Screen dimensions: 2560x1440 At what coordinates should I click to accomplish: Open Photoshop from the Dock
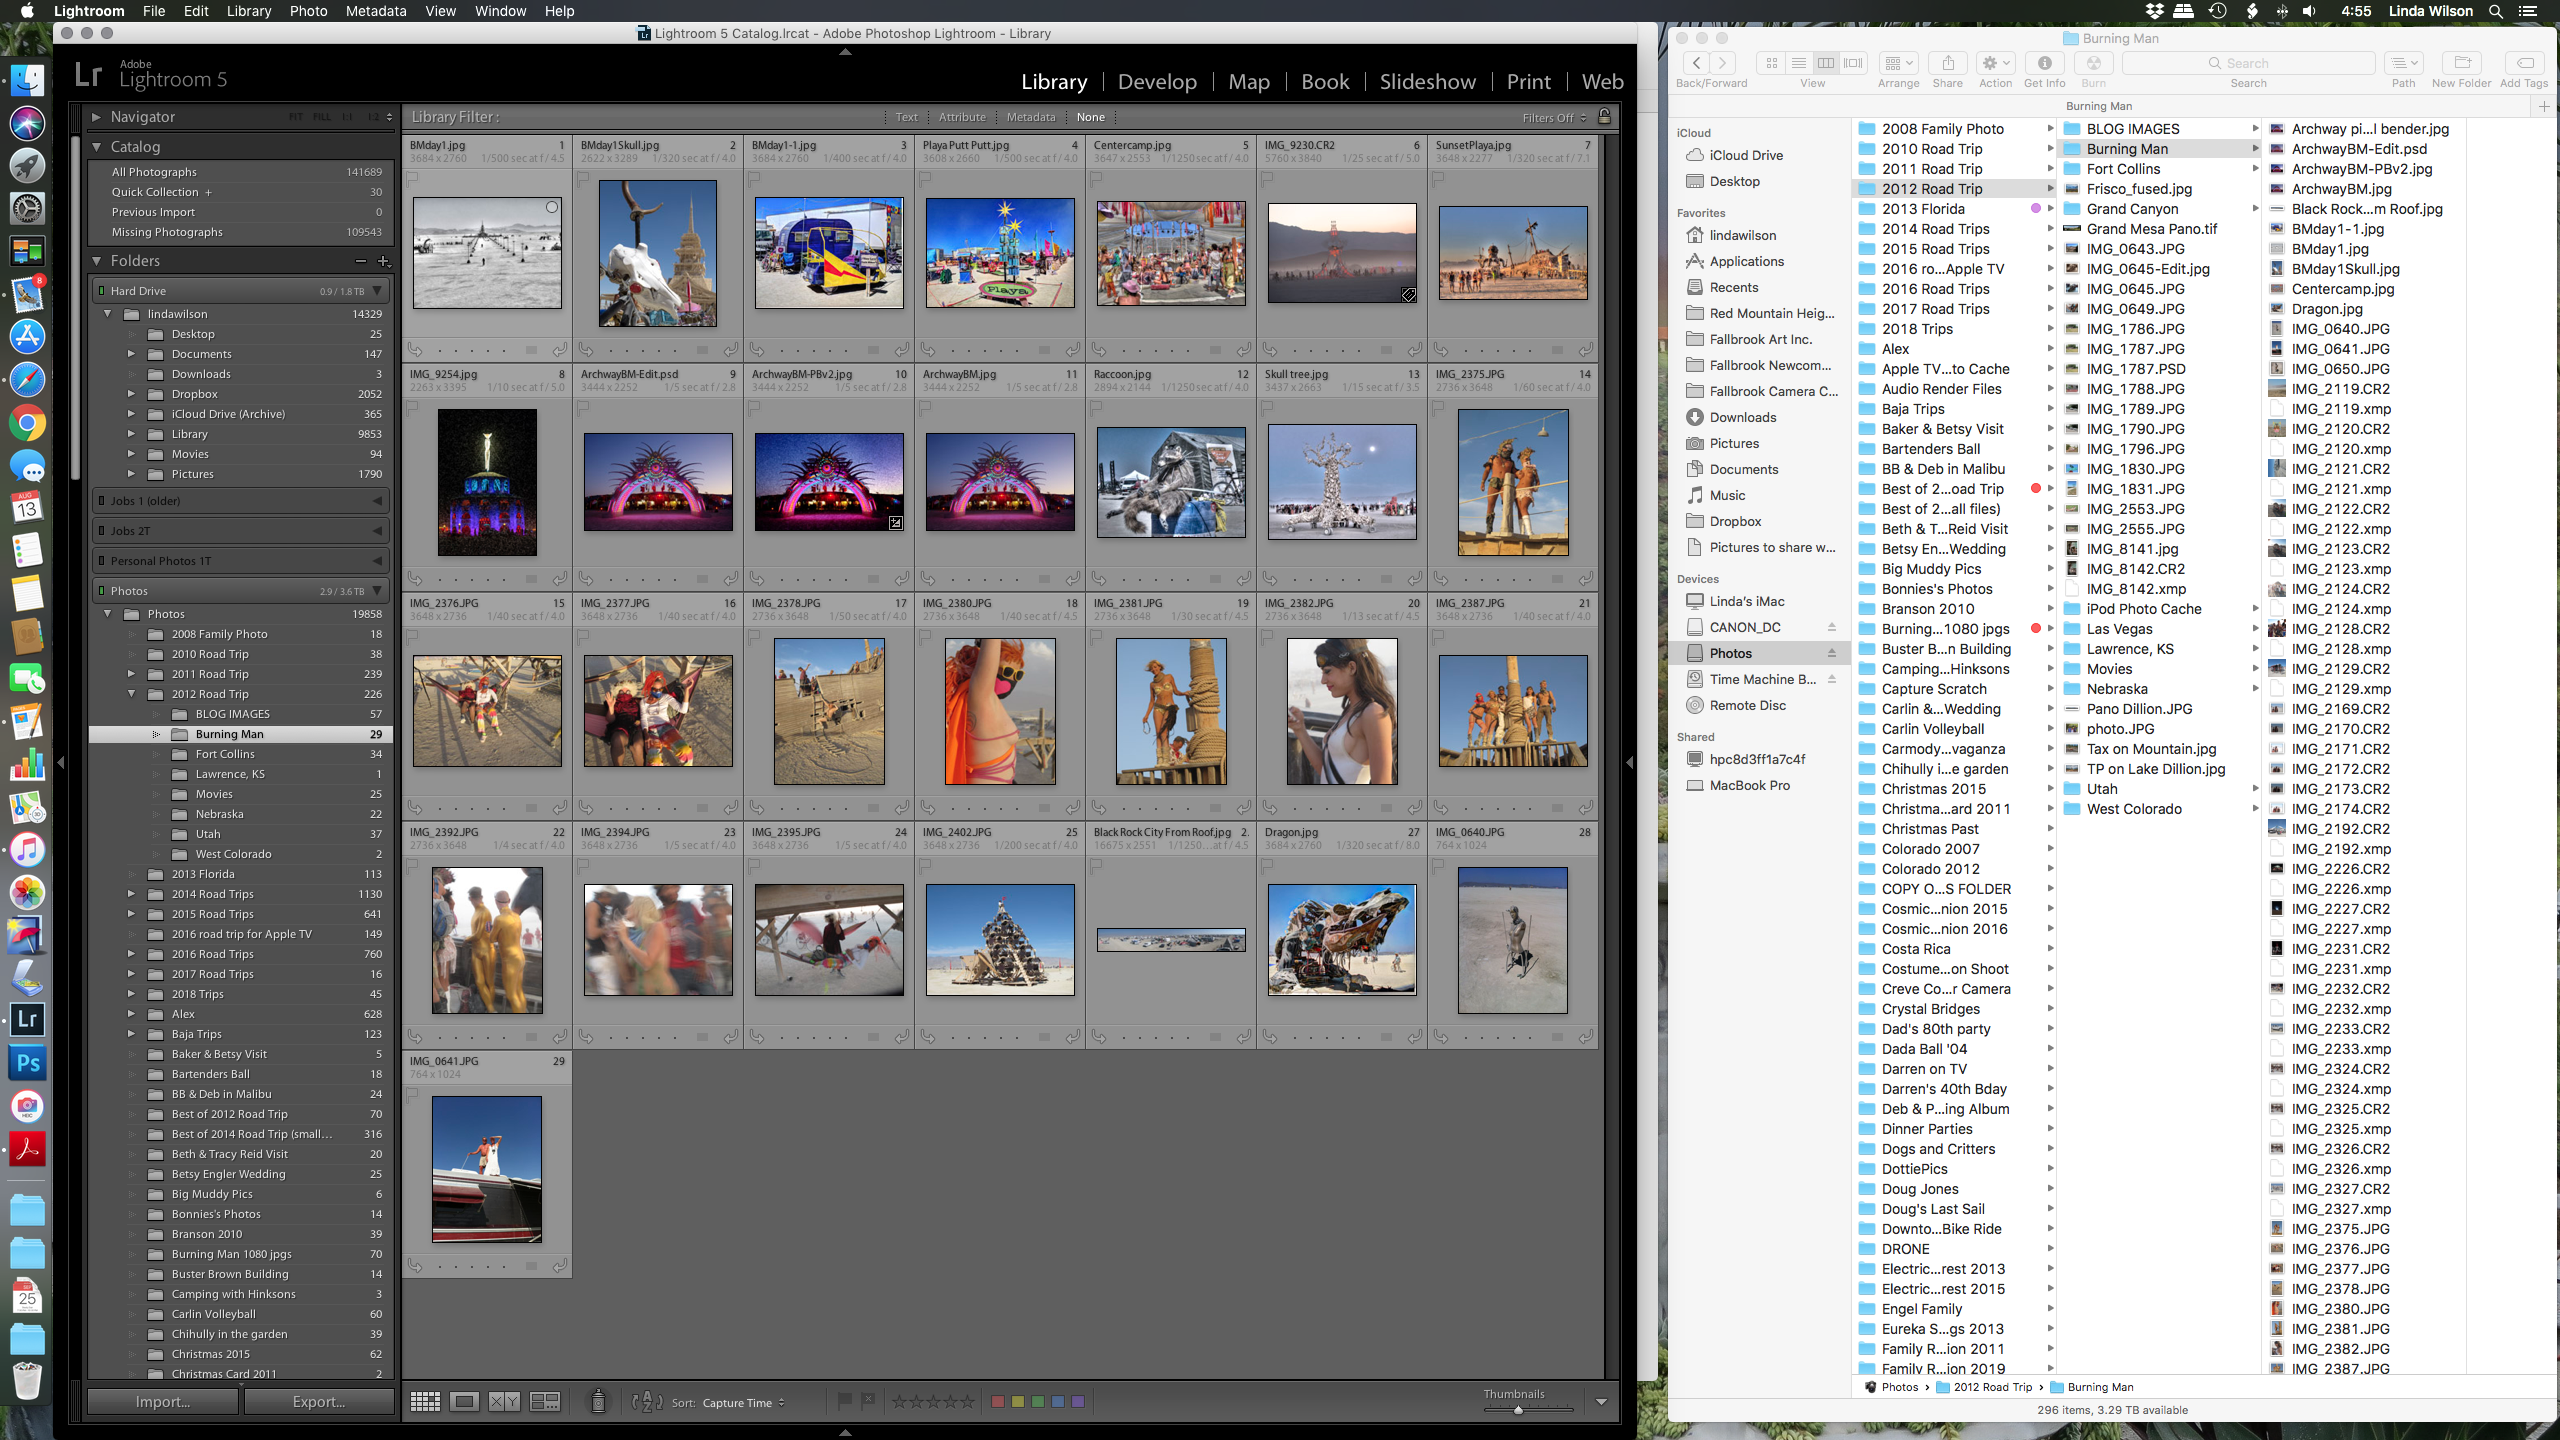(27, 1063)
